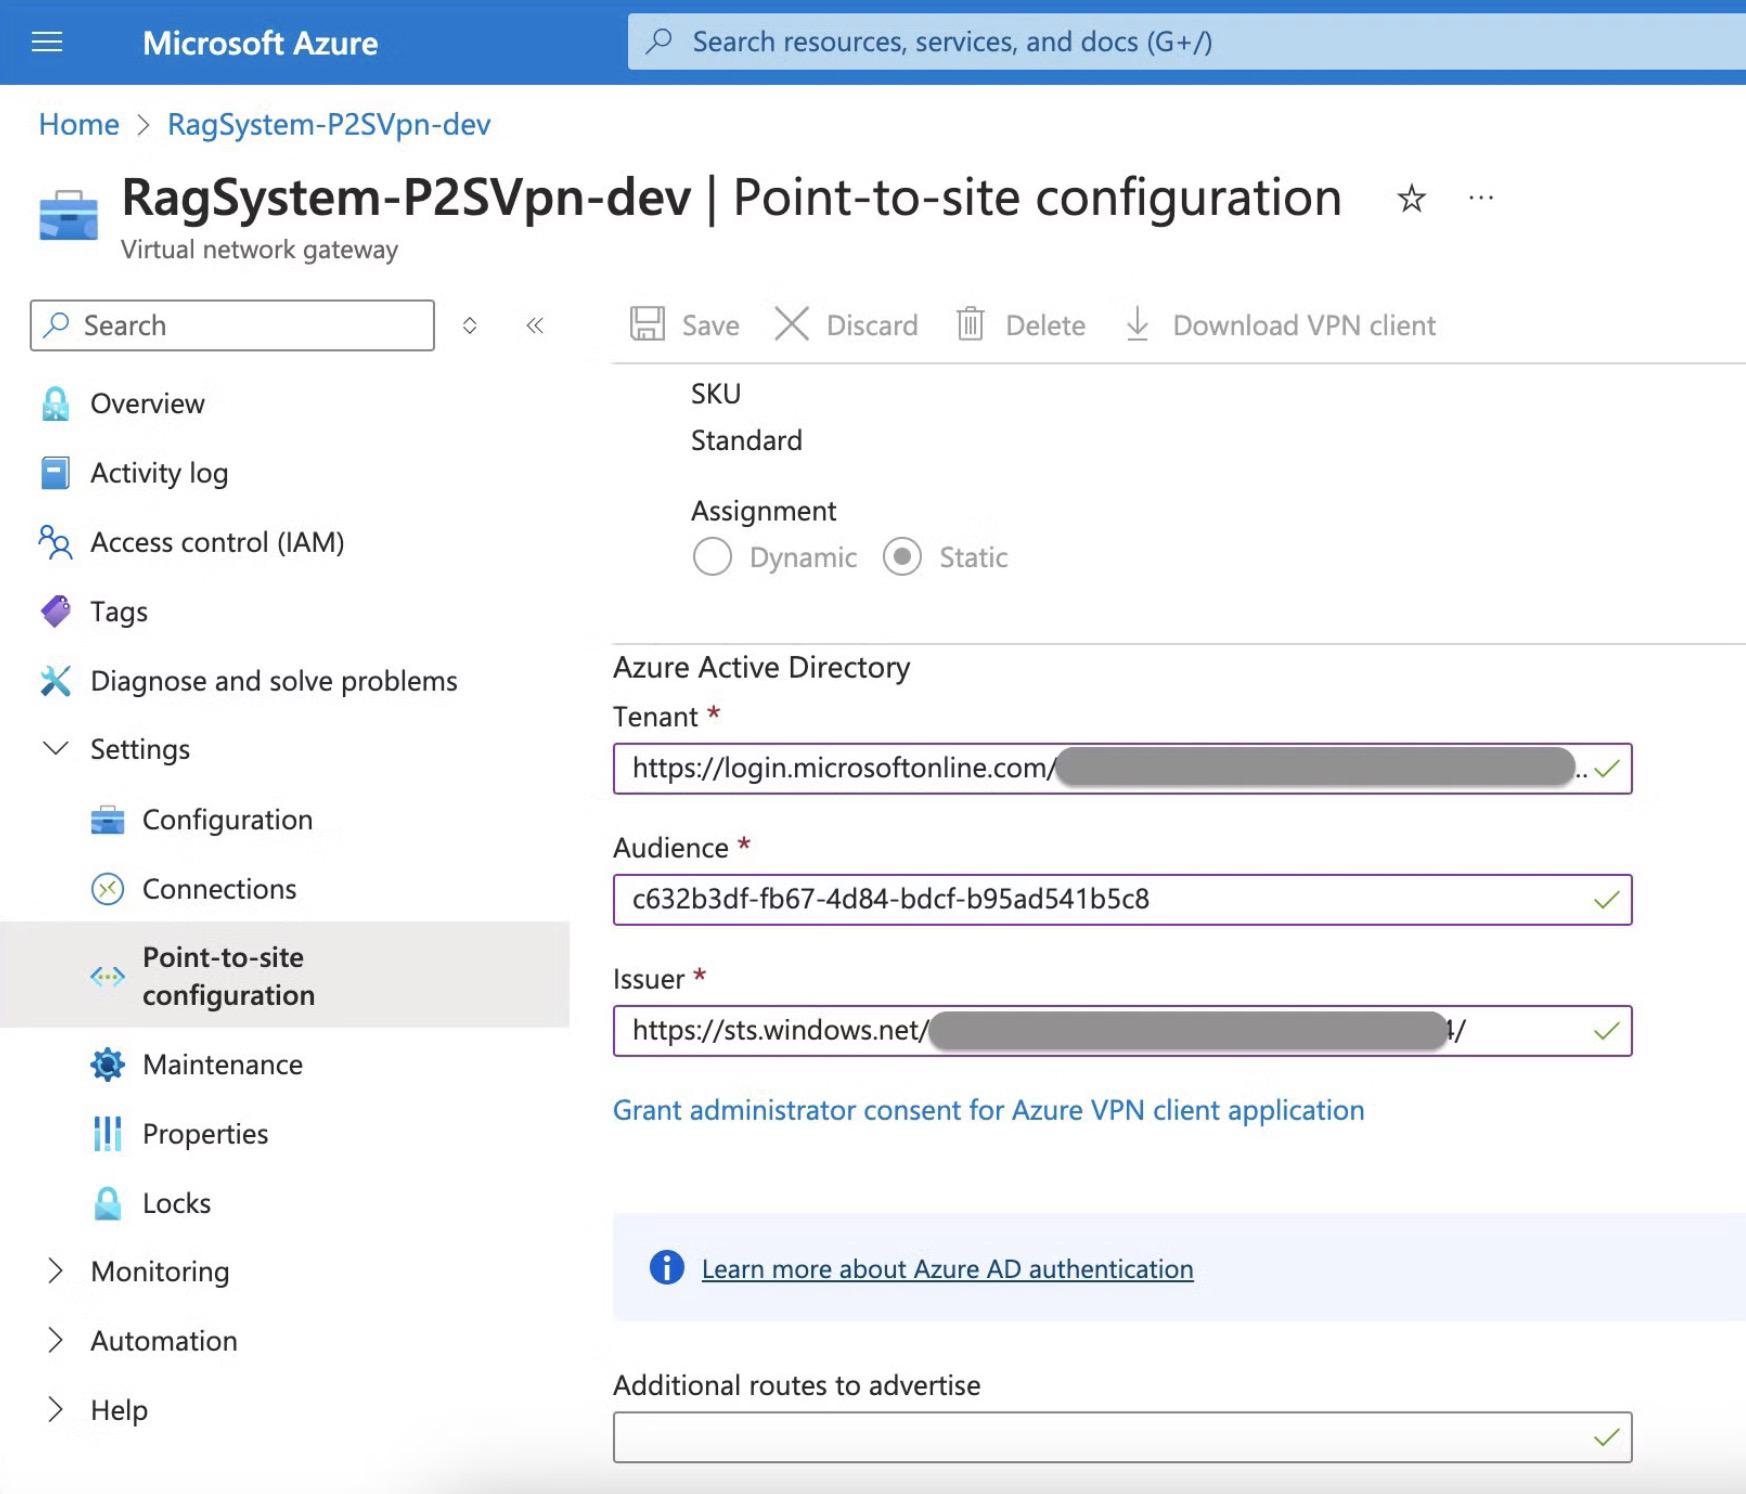This screenshot has width=1746, height=1494.
Task: Collapse the sidebar with double chevron
Action: [x=535, y=325]
